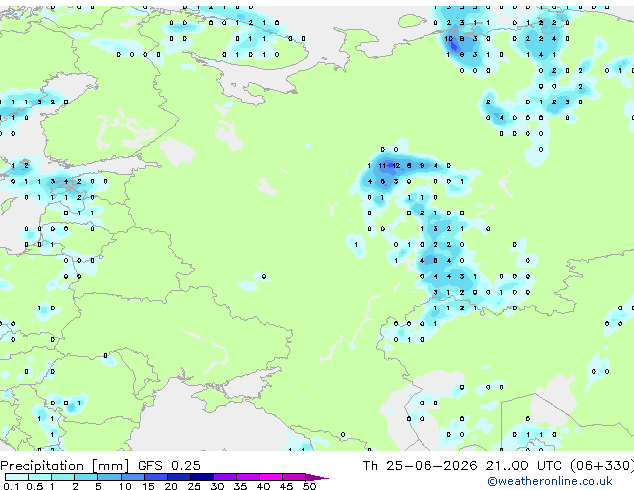Select the 35–40 mm legend color swatch
Screen dimensions: 634x490
(x=248, y=477)
